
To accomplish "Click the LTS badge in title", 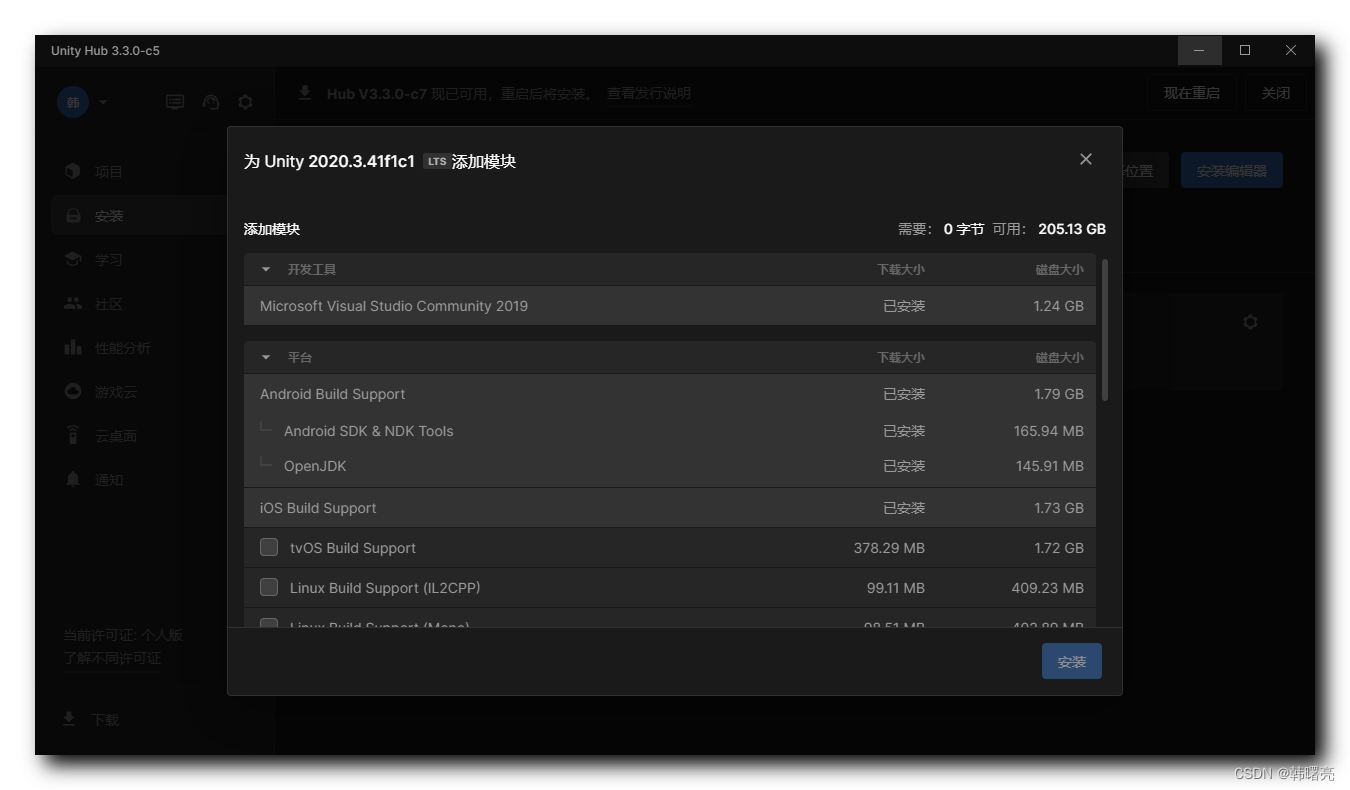I will pos(436,161).
